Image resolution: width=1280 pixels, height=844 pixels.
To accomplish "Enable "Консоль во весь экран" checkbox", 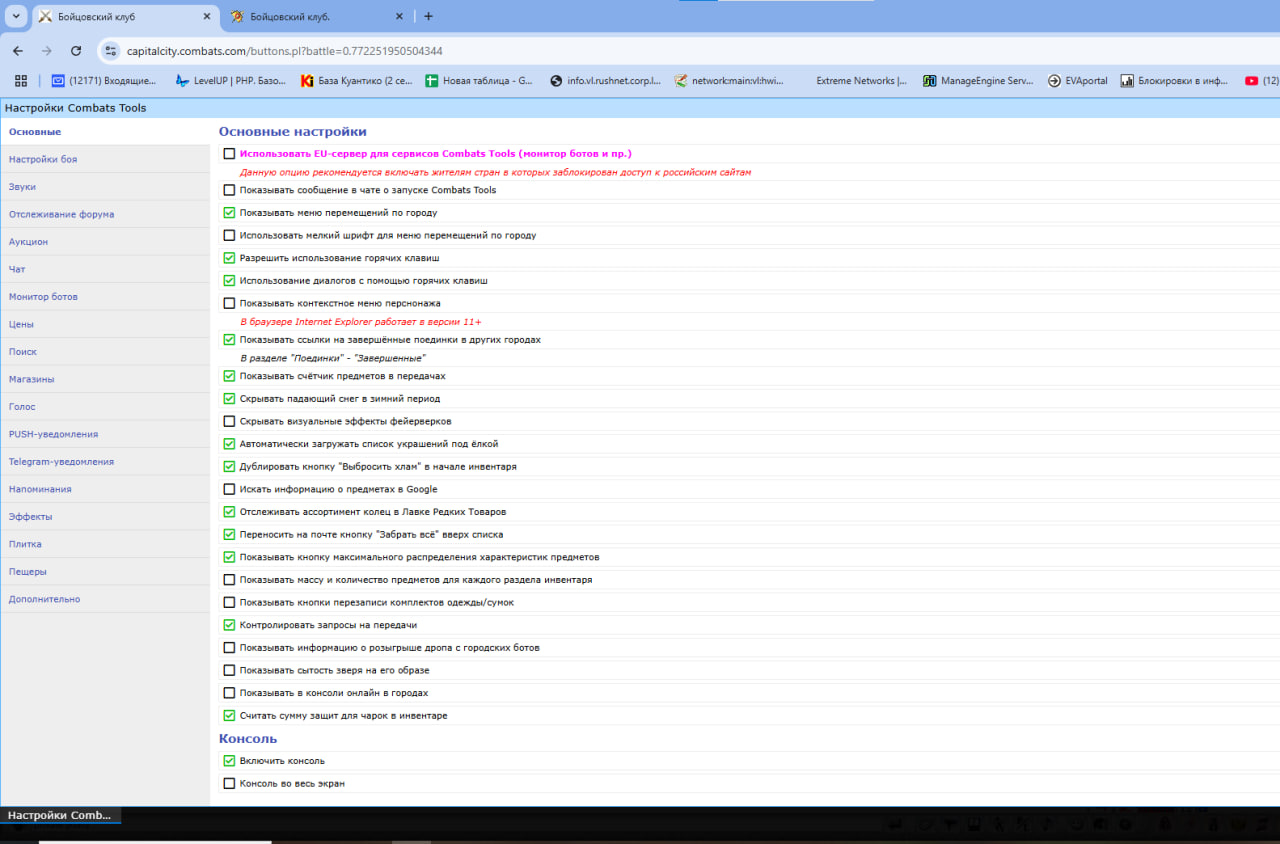I will tap(230, 784).
